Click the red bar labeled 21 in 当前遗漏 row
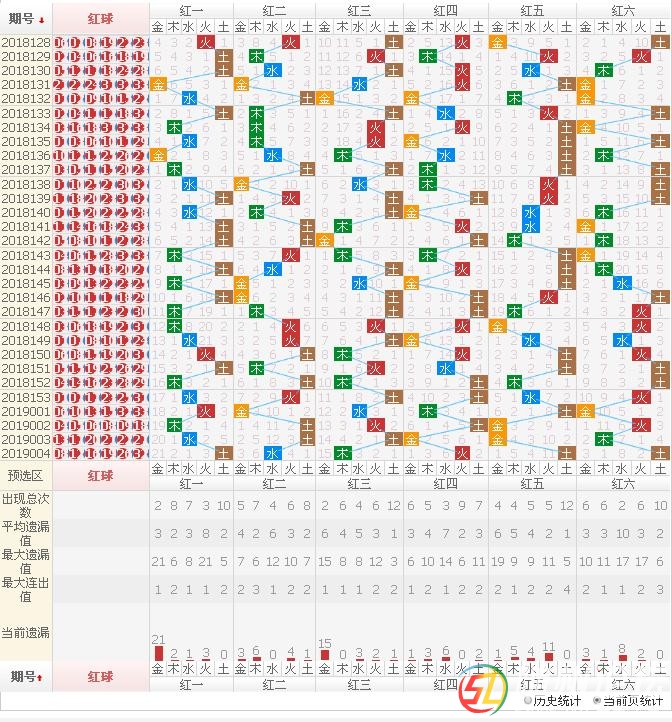 158,653
